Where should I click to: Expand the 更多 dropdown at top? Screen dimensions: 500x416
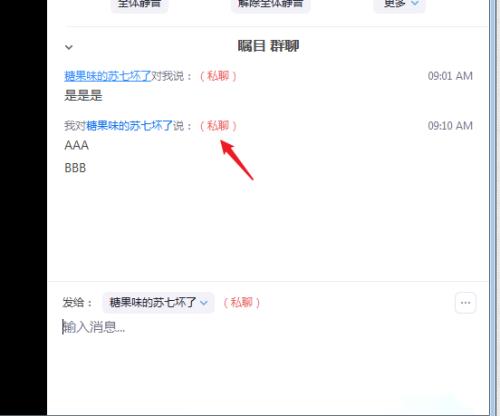(x=400, y=4)
